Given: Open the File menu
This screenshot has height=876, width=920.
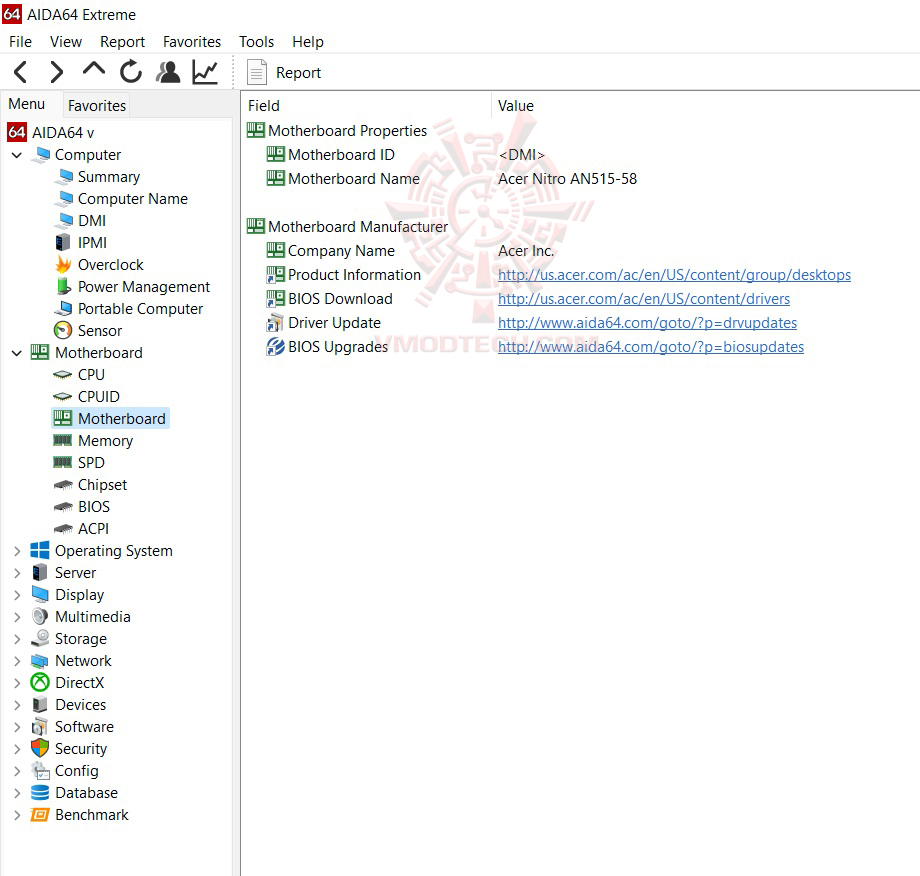Looking at the screenshot, I should tap(21, 42).
